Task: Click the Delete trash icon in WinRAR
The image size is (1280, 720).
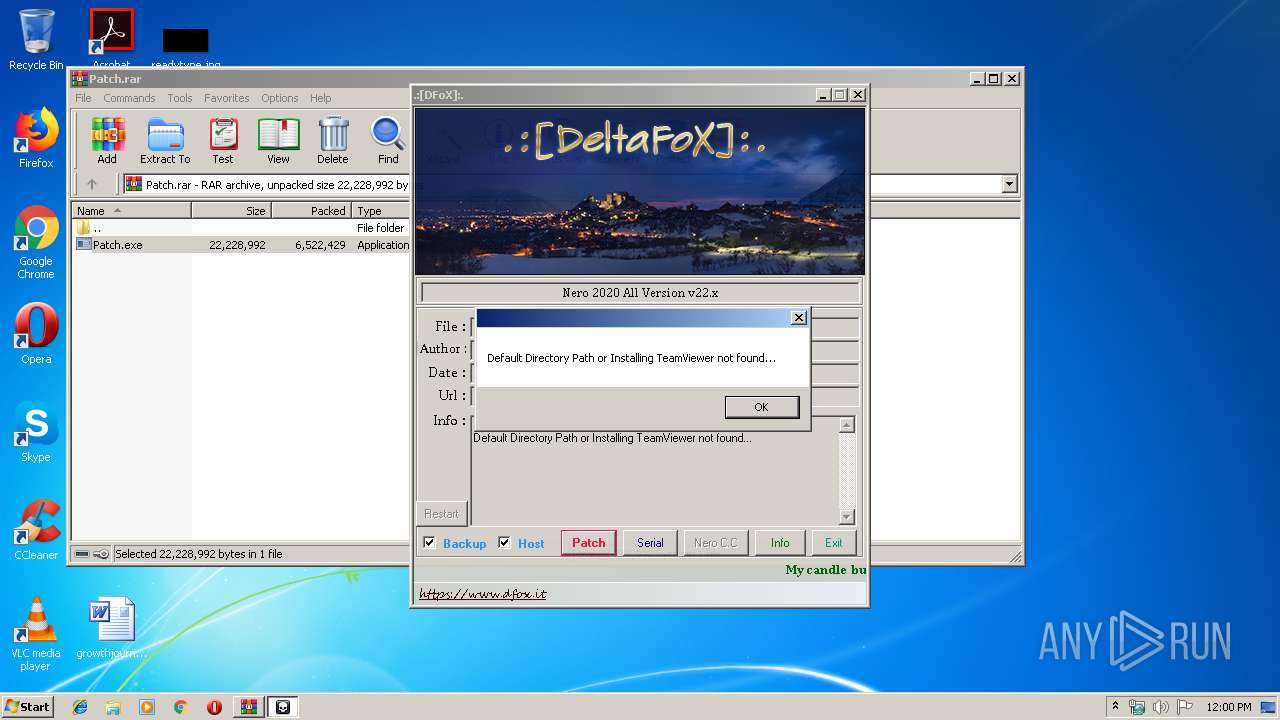Action: tap(333, 141)
